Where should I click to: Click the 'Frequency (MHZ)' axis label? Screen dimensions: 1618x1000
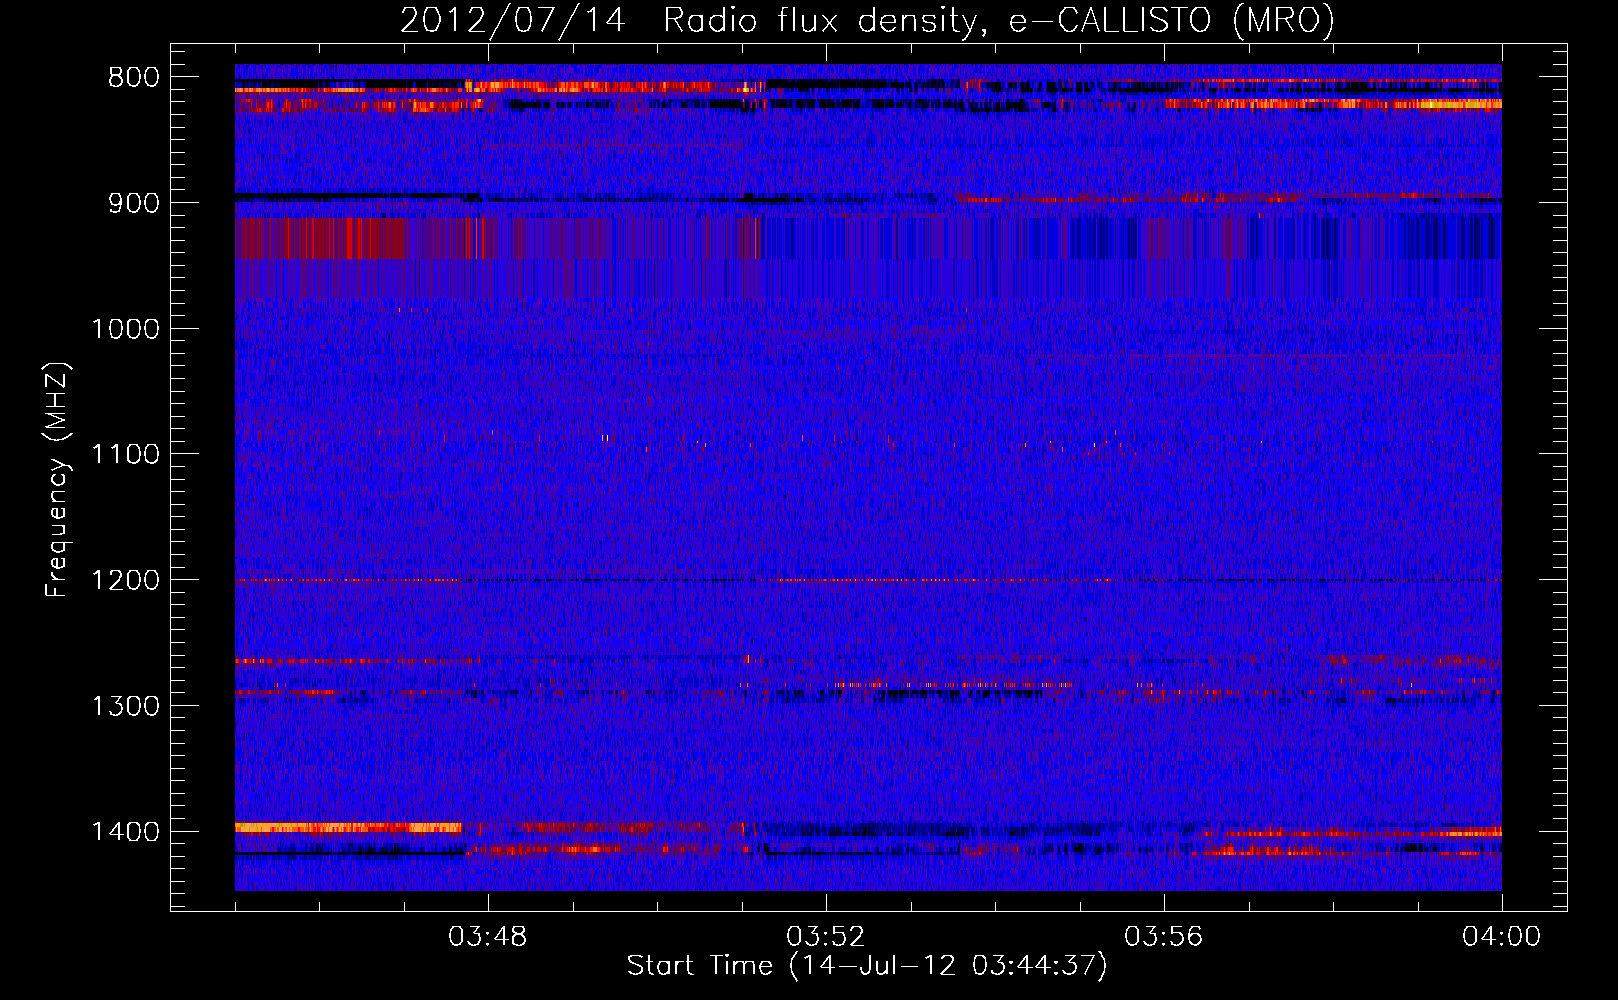[x=58, y=480]
